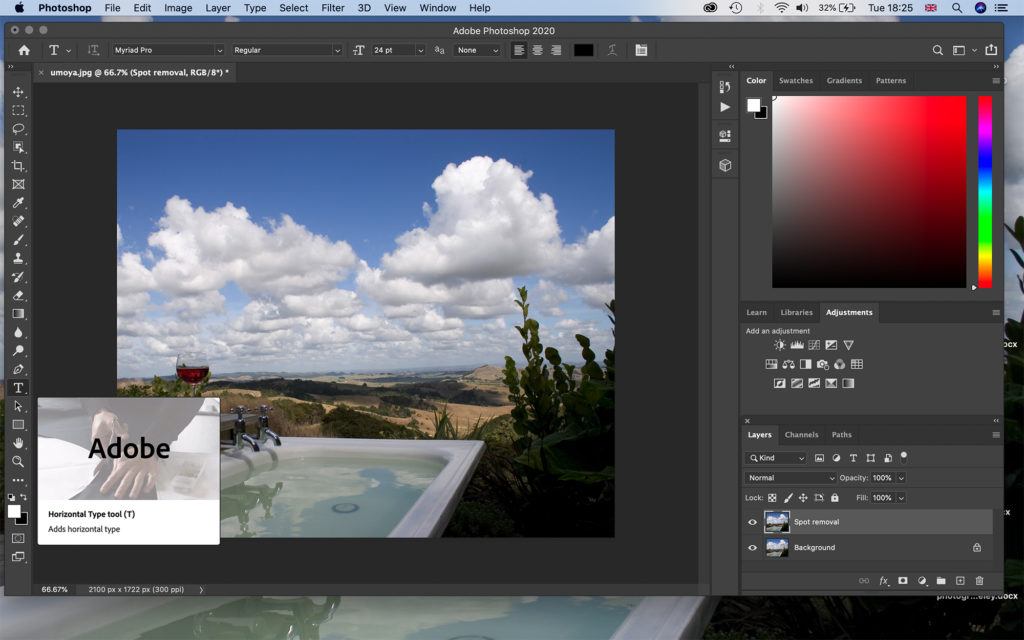Switch to the Channels tab
Viewport: 1024px width, 640px height.
pyautogui.click(x=801, y=435)
